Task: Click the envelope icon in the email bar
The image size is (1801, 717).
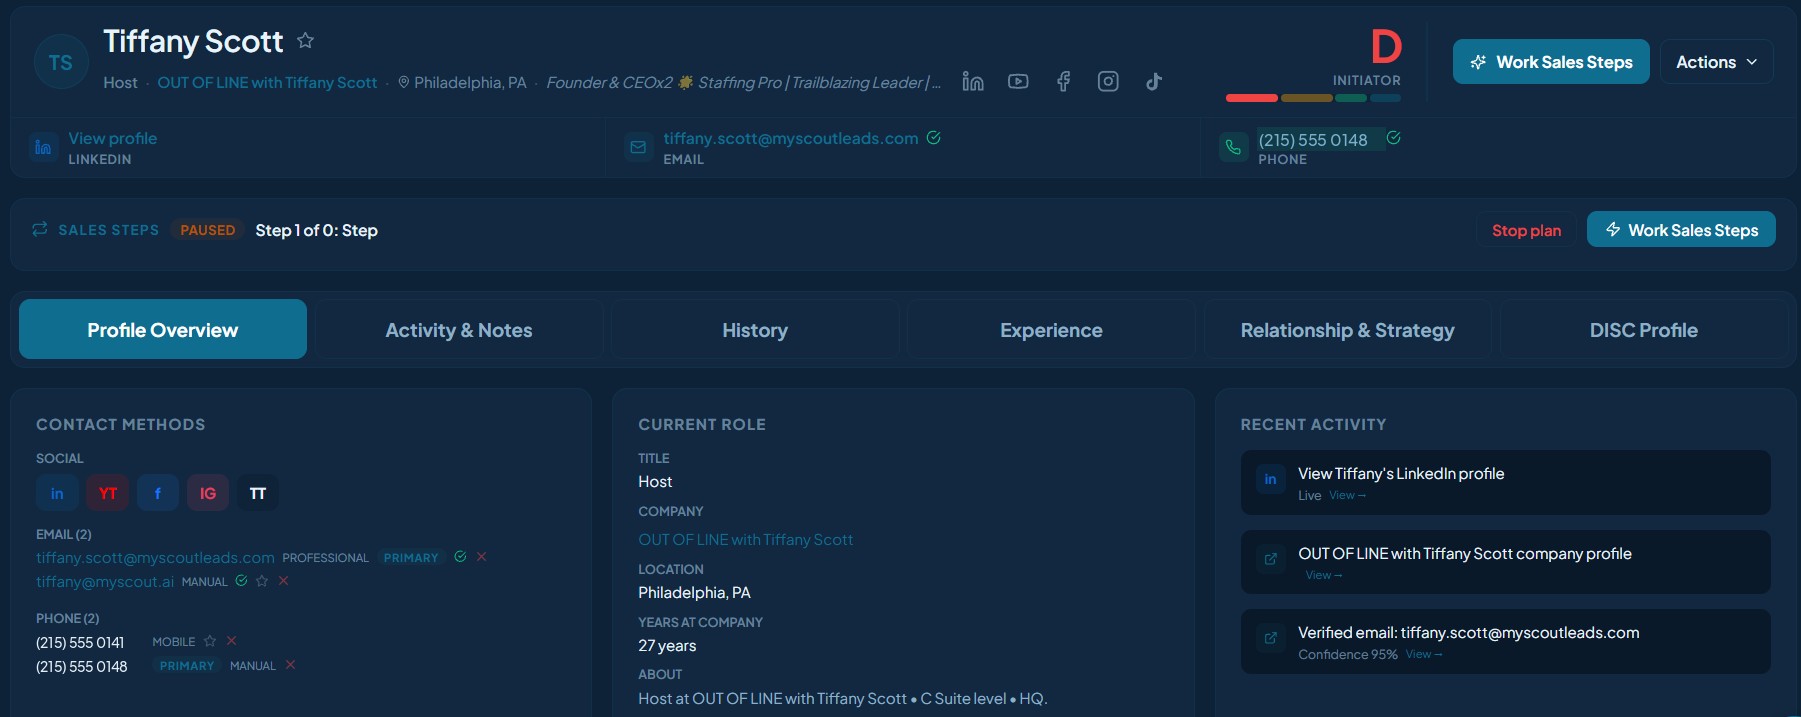Action: point(638,147)
